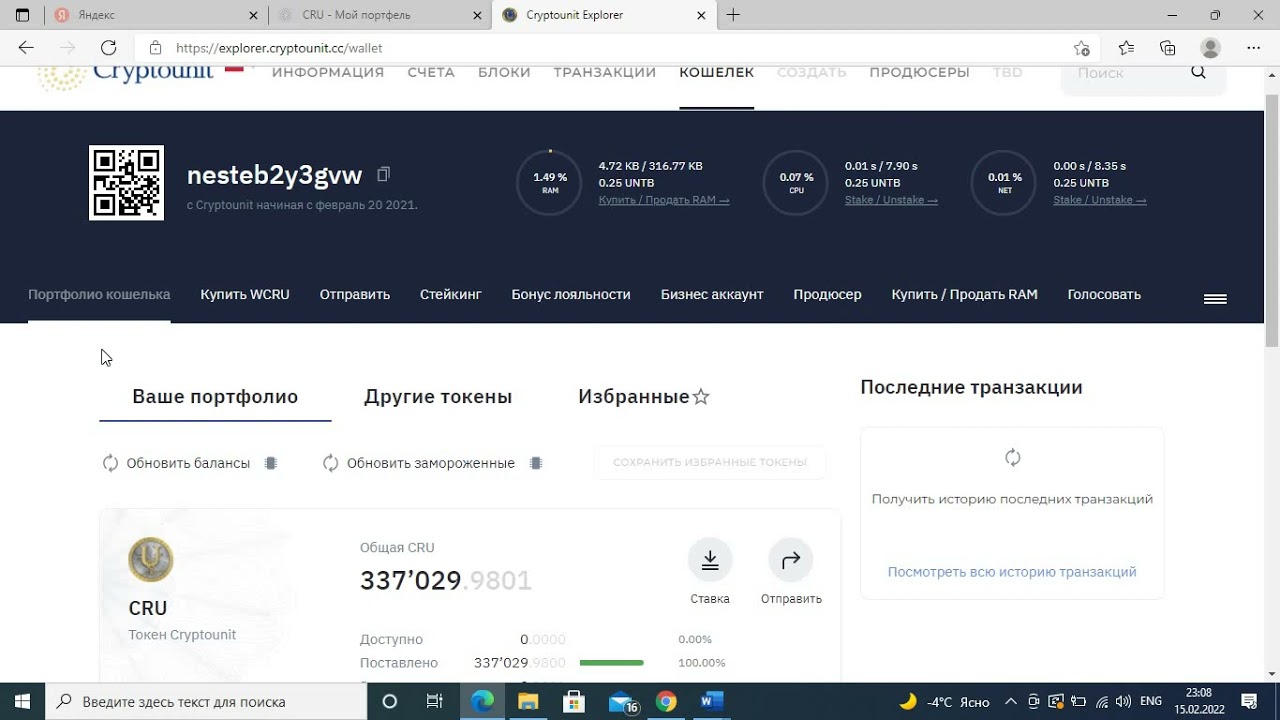This screenshot has width=1280, height=720.
Task: Open БЛОКИ menu item
Action: coord(504,72)
